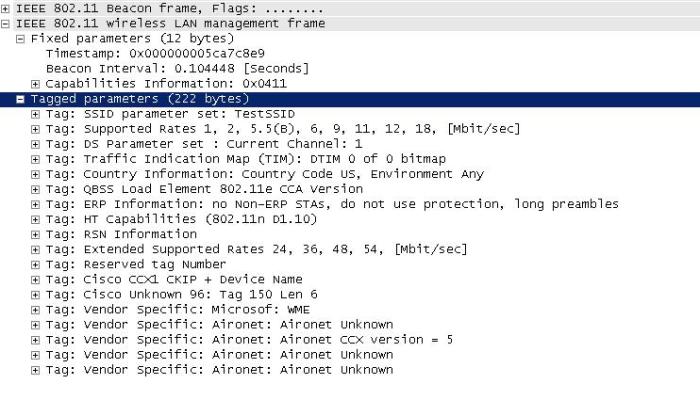Expand the SSID parameter set TestSSID tag
The image size is (700, 416).
(36, 114)
